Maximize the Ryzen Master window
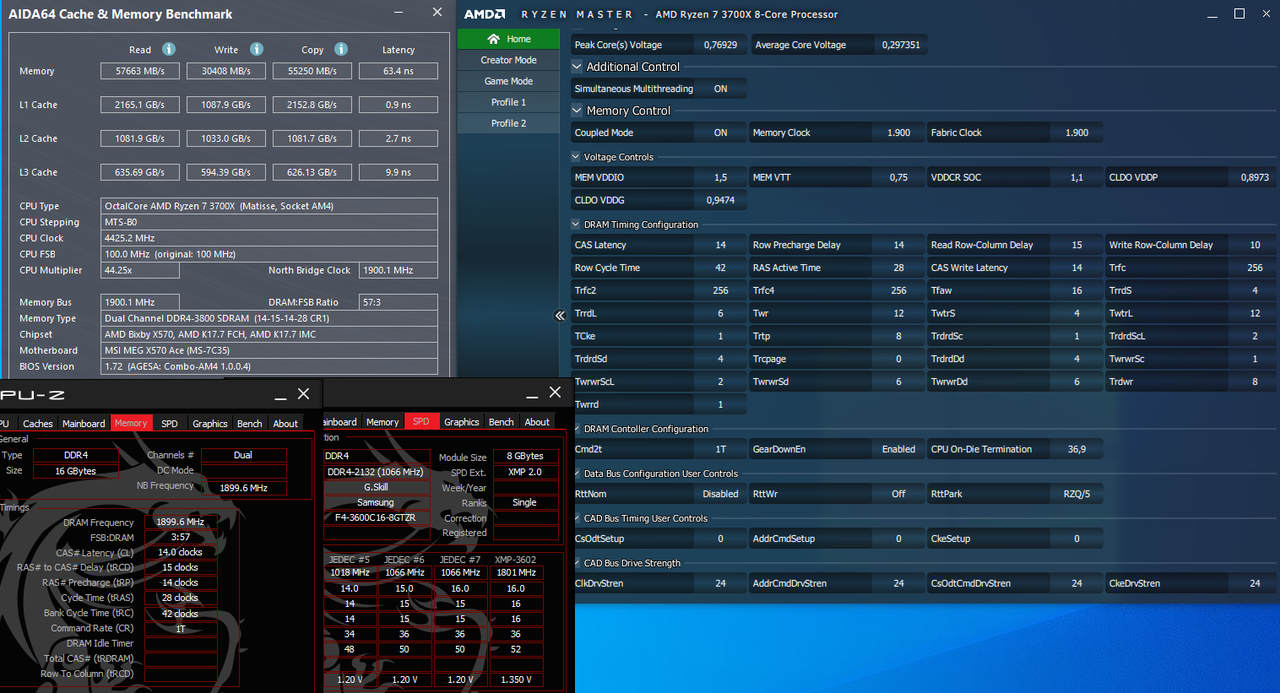Image resolution: width=1280 pixels, height=693 pixels. point(1239,14)
